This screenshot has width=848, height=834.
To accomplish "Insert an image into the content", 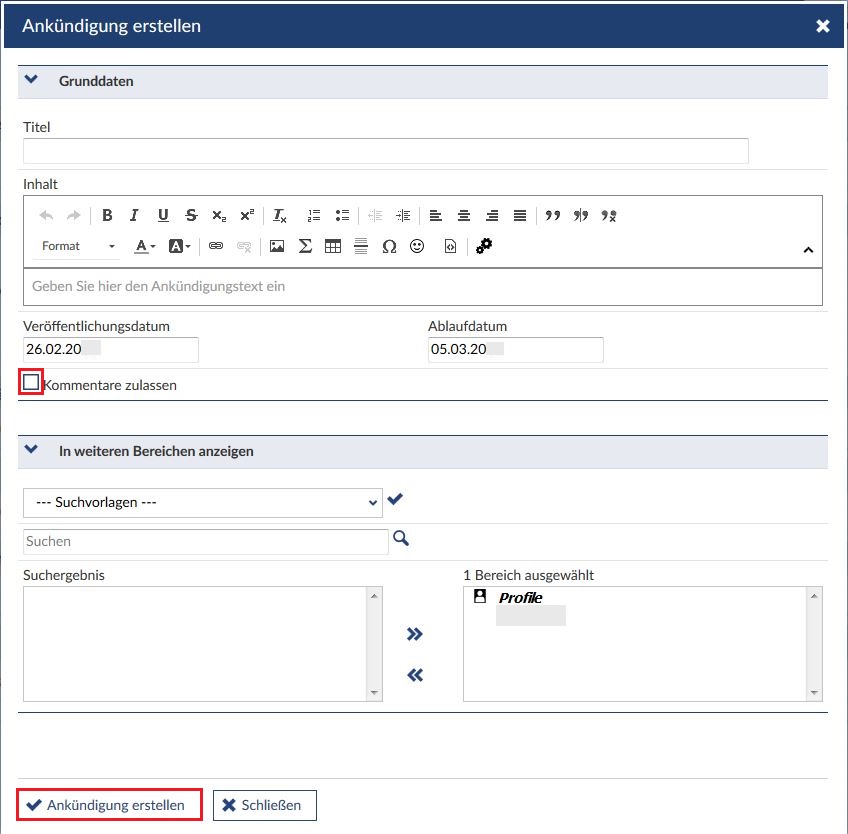I will pos(277,246).
